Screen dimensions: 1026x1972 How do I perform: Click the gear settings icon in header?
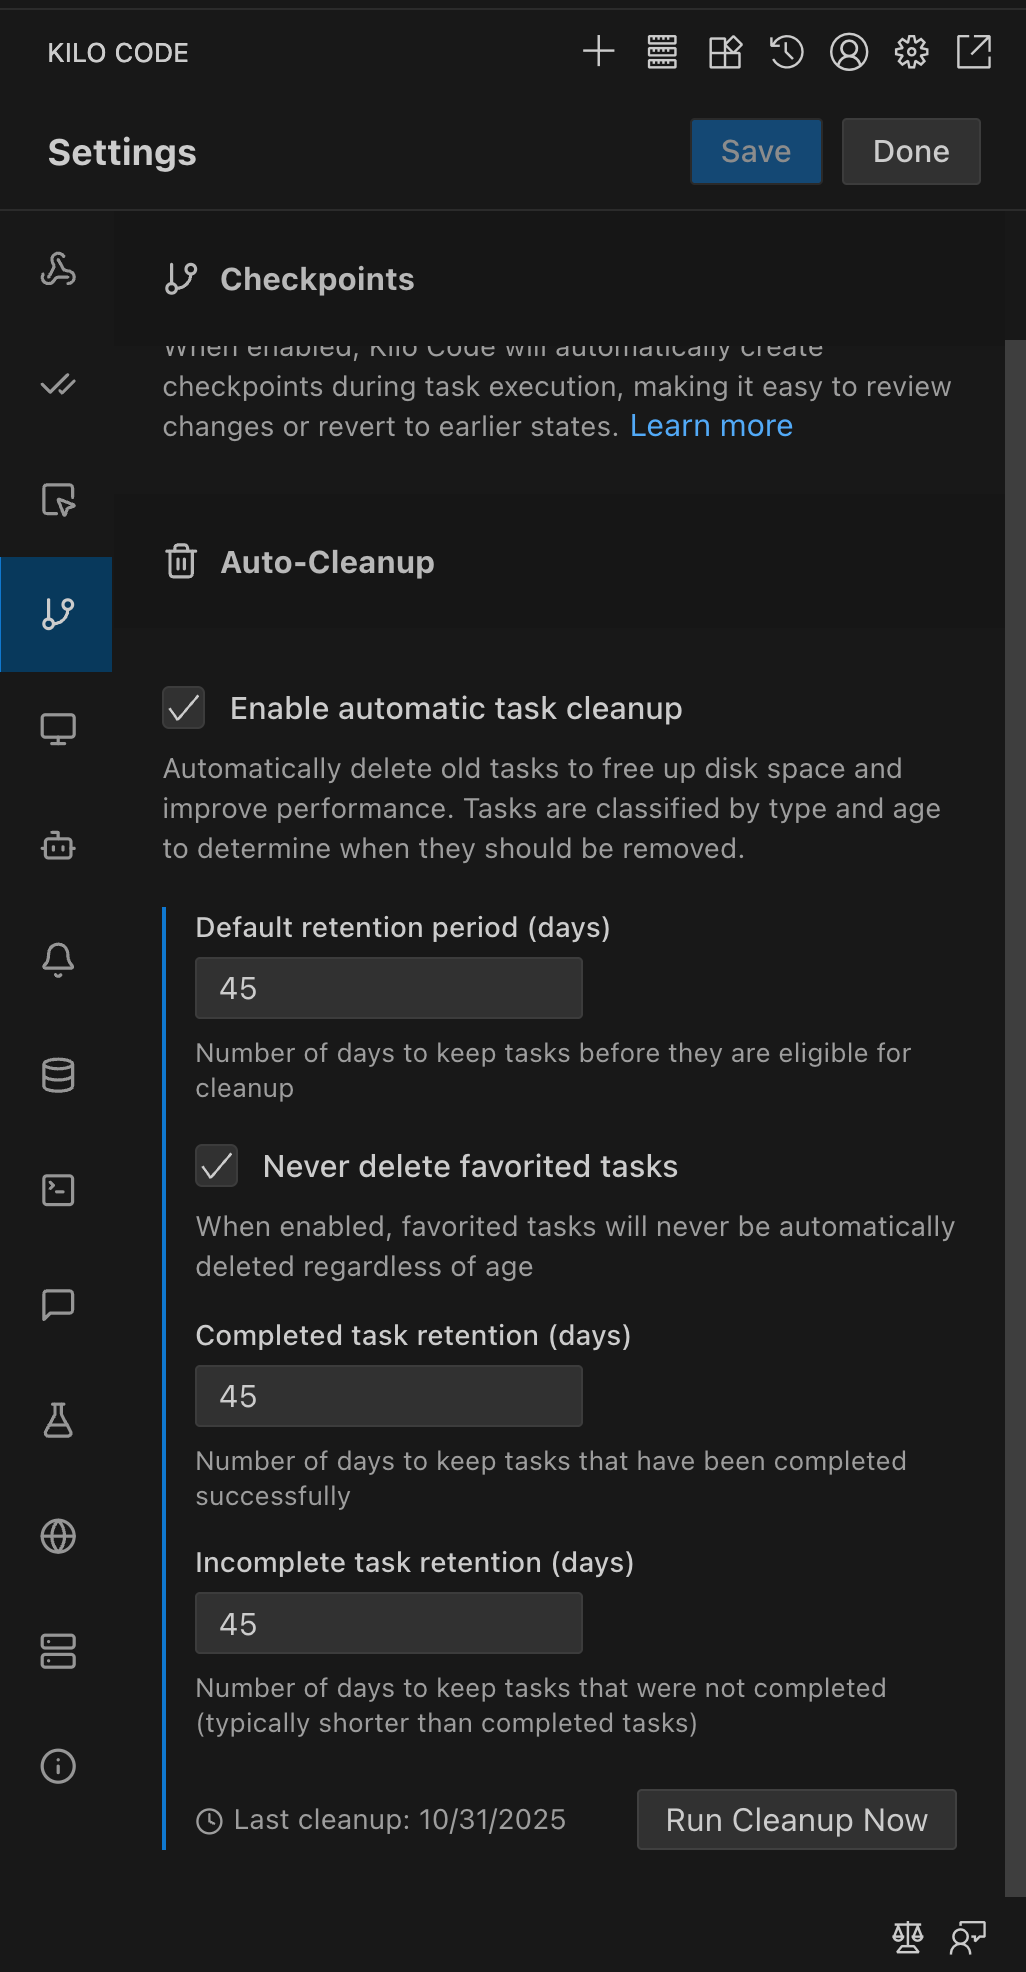910,52
